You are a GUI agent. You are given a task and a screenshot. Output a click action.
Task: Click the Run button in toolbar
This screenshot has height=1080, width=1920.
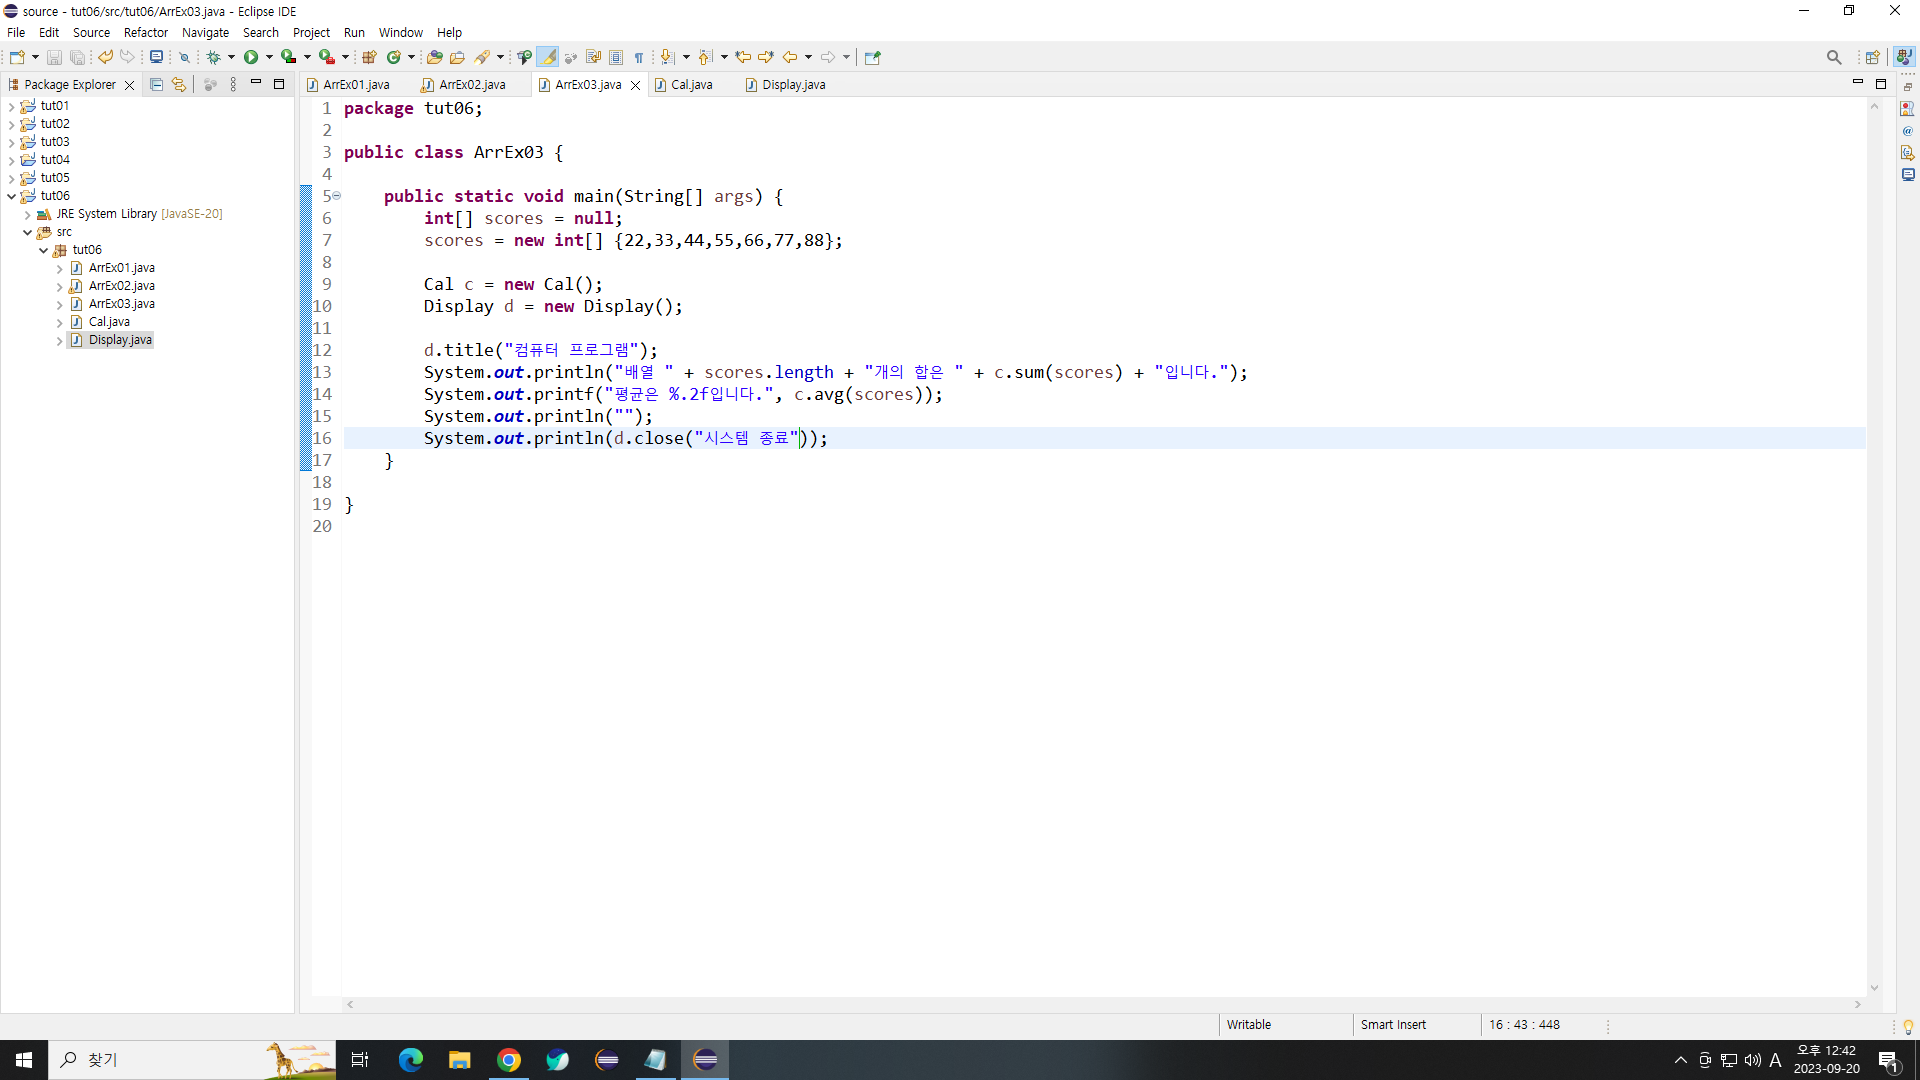coord(251,57)
